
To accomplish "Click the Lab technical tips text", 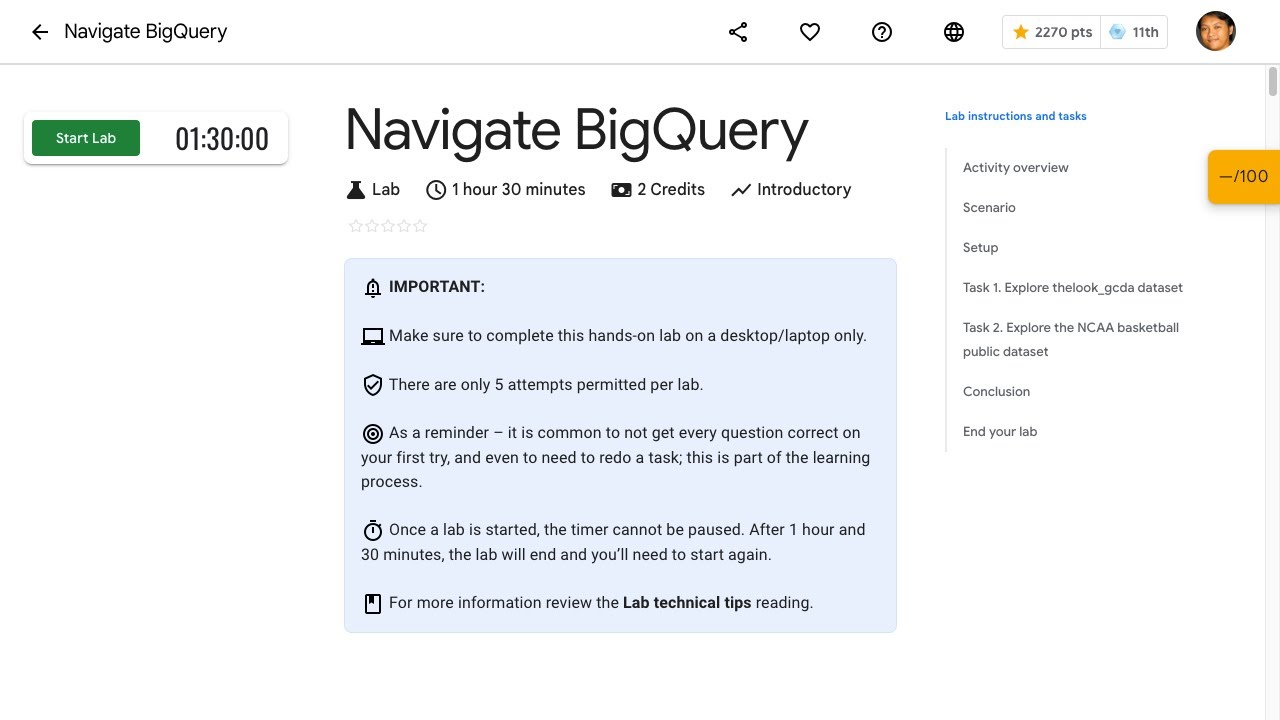I will coord(687,603).
